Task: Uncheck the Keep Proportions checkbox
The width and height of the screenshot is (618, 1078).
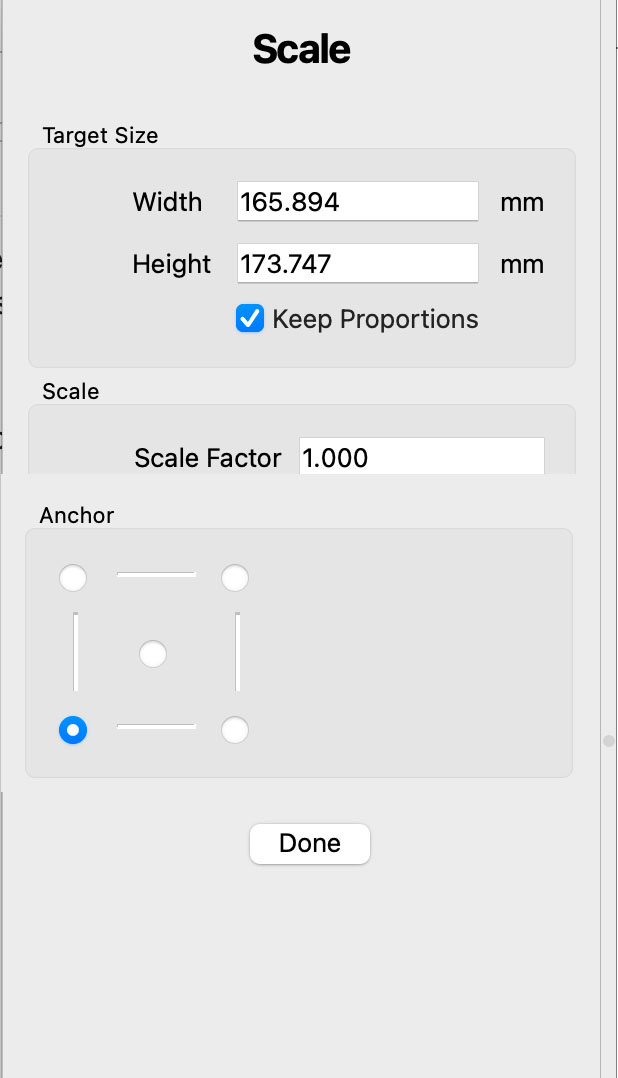Action: pos(249,319)
